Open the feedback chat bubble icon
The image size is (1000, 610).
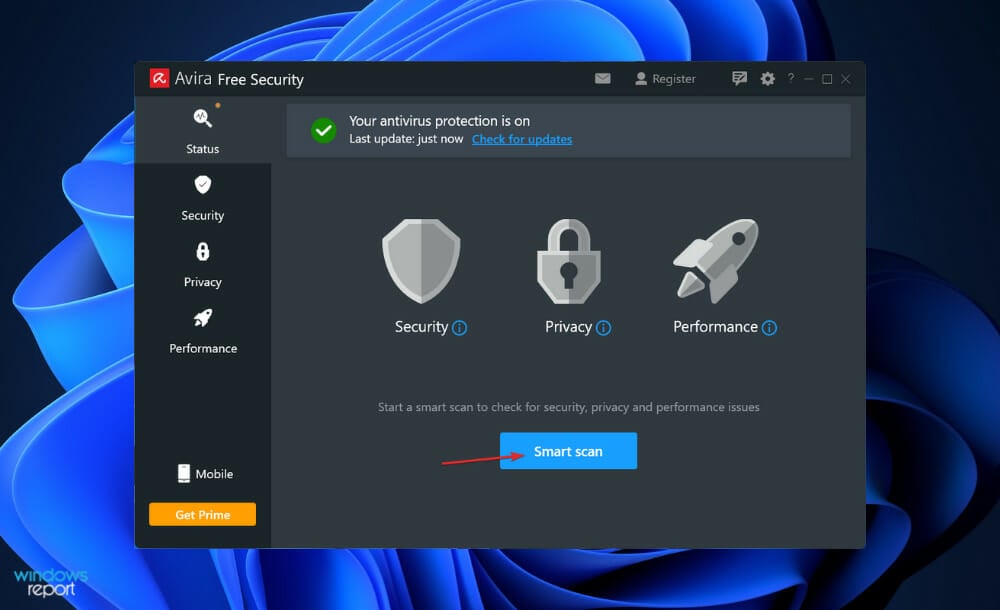pyautogui.click(x=739, y=78)
